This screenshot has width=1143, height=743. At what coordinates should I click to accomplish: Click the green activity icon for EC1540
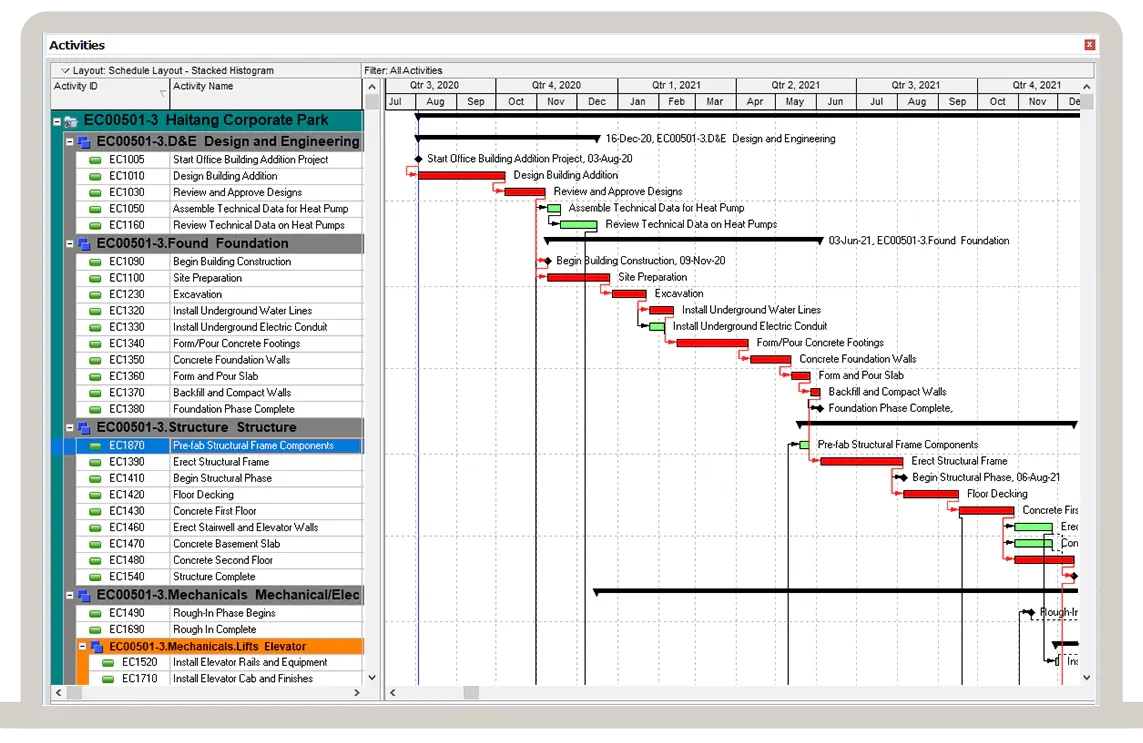(95, 577)
